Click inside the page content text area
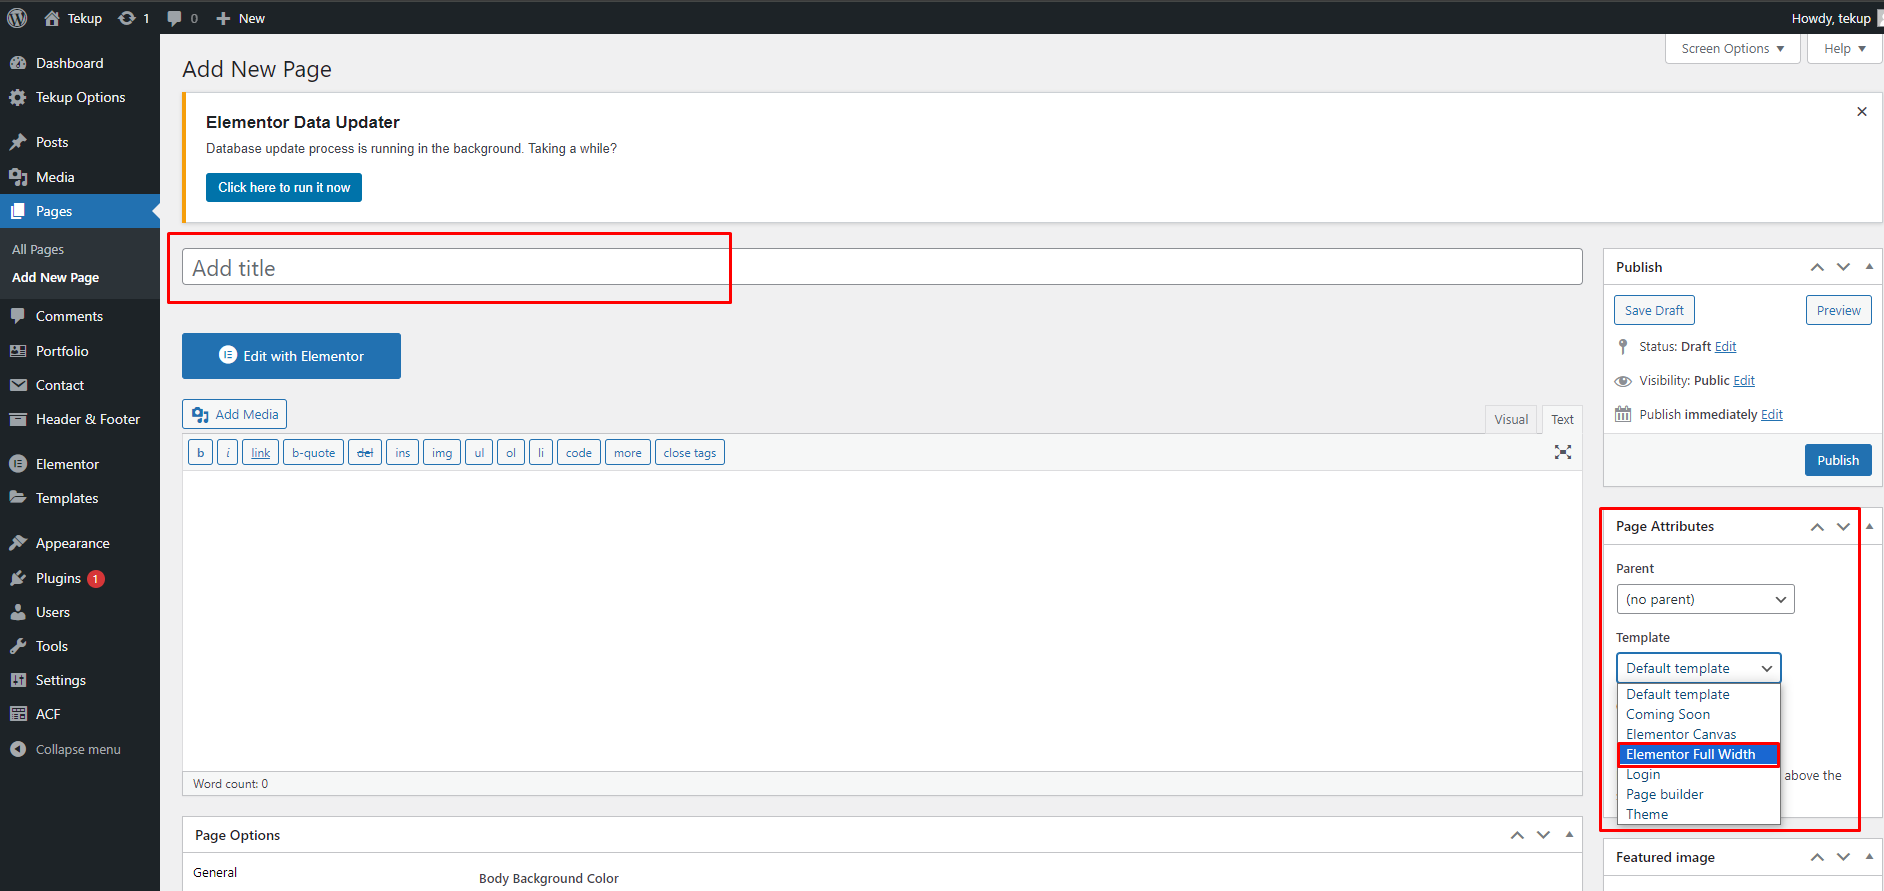The image size is (1884, 891). (x=882, y=620)
